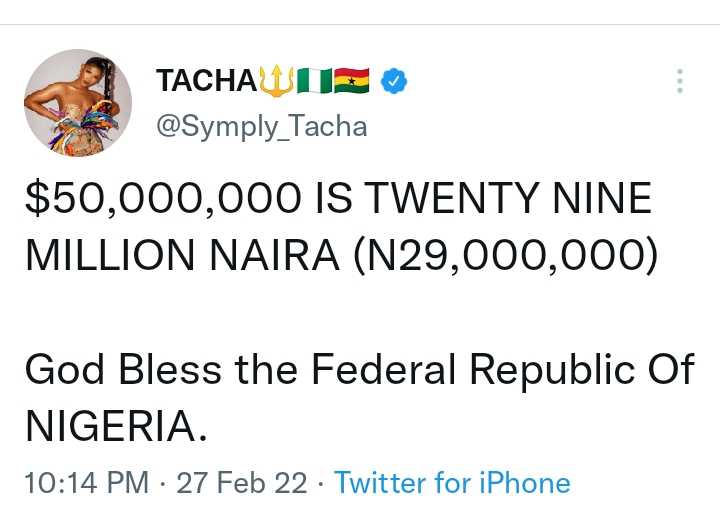This screenshot has height=523, width=720.
Task: Click the Nigerian flag emoji in the name
Action: coord(315,80)
